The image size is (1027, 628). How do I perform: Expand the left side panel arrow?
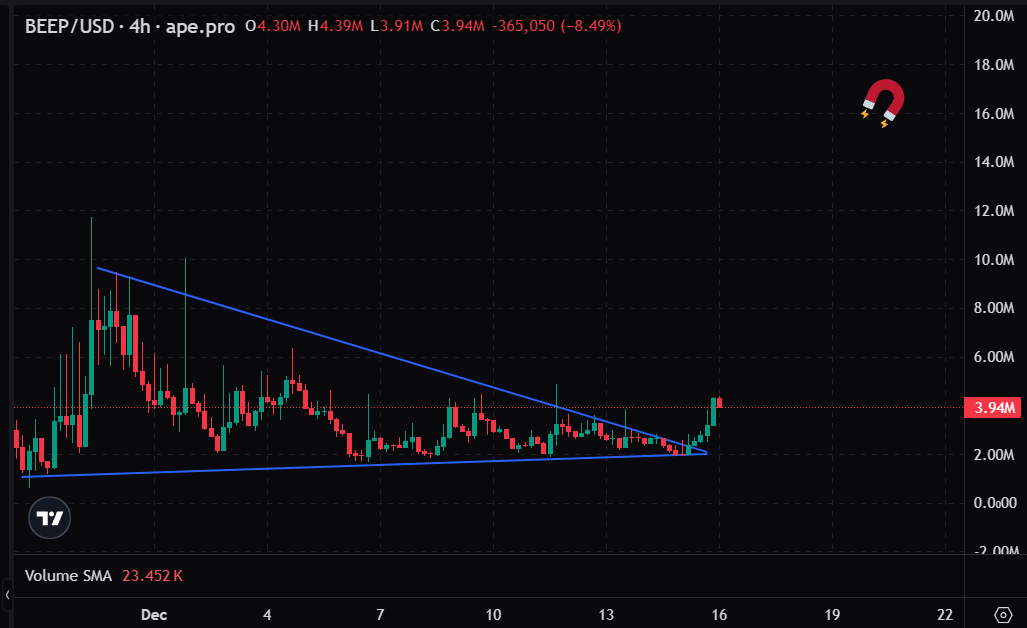pos(7,595)
